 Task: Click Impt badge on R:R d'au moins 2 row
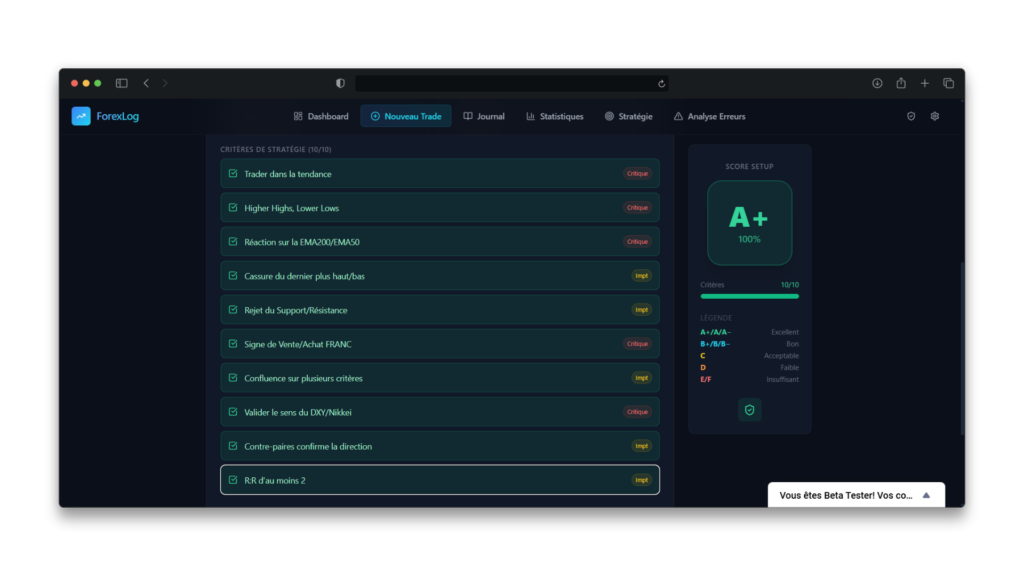click(641, 480)
